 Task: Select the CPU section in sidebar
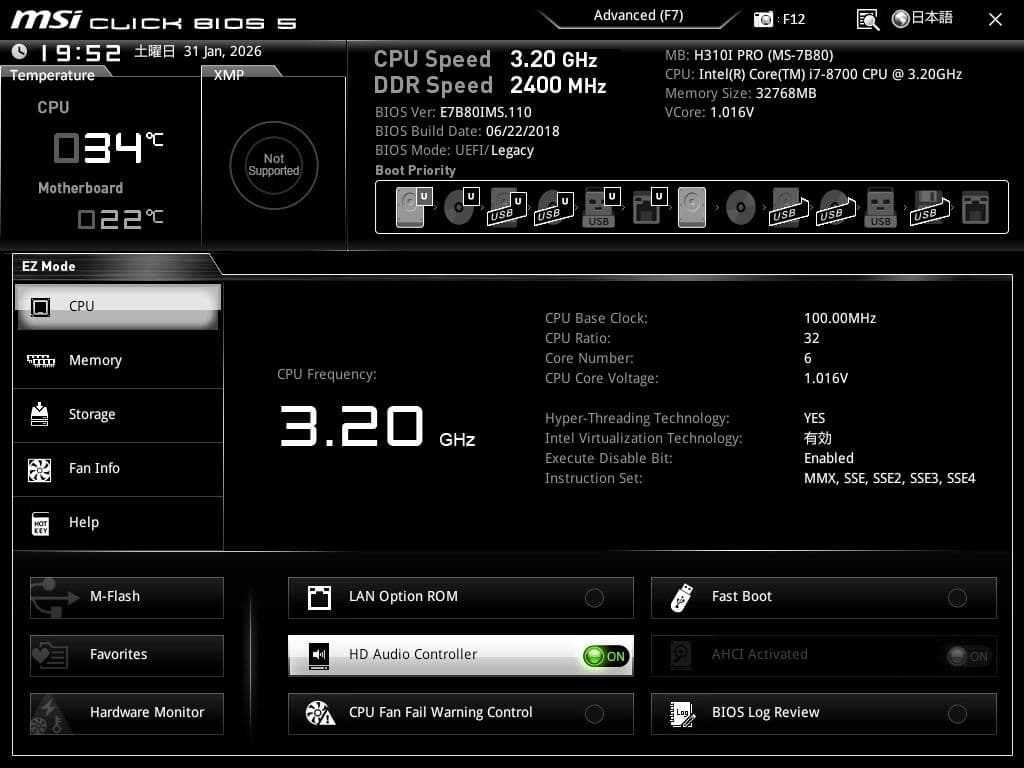pyautogui.click(x=118, y=306)
